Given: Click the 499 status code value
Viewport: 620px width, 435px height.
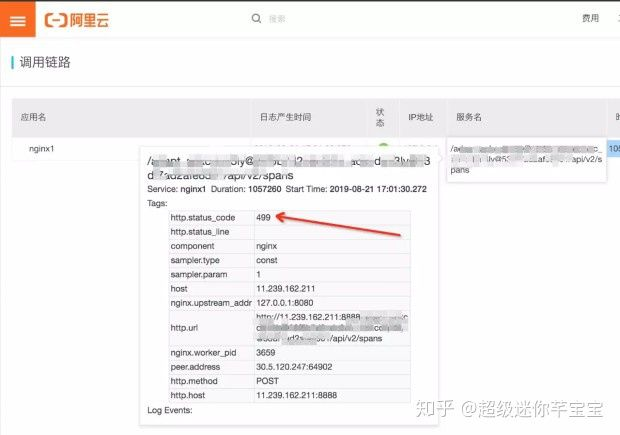Looking at the screenshot, I should point(263,218).
